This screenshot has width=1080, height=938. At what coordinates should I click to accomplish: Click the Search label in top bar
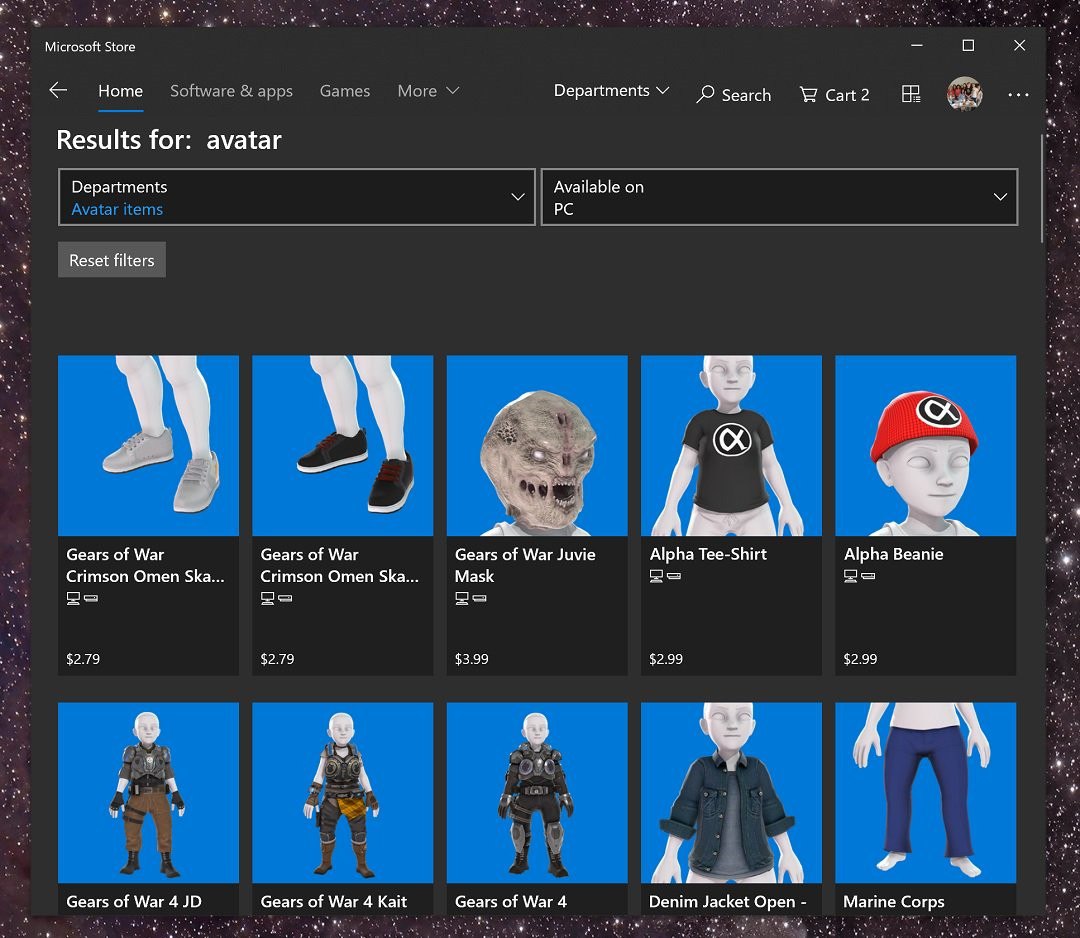click(746, 95)
